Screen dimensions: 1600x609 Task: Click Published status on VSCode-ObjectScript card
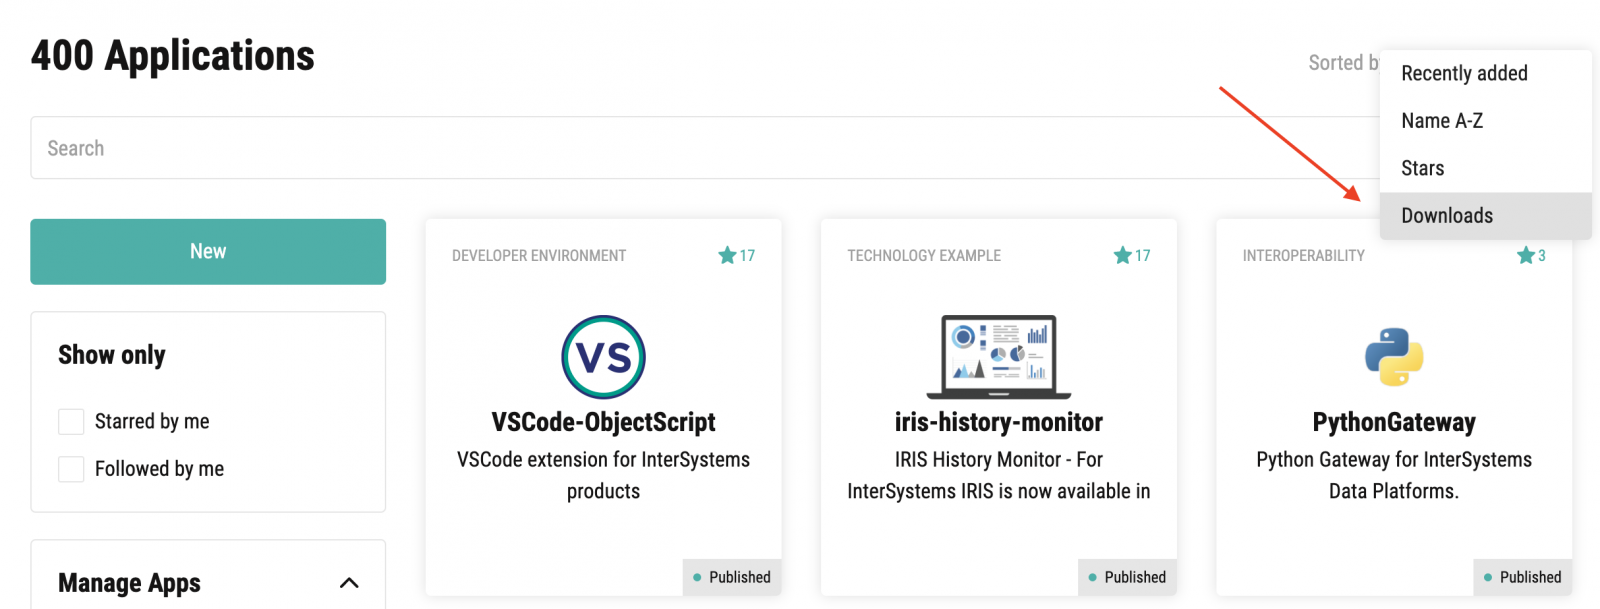click(x=732, y=577)
